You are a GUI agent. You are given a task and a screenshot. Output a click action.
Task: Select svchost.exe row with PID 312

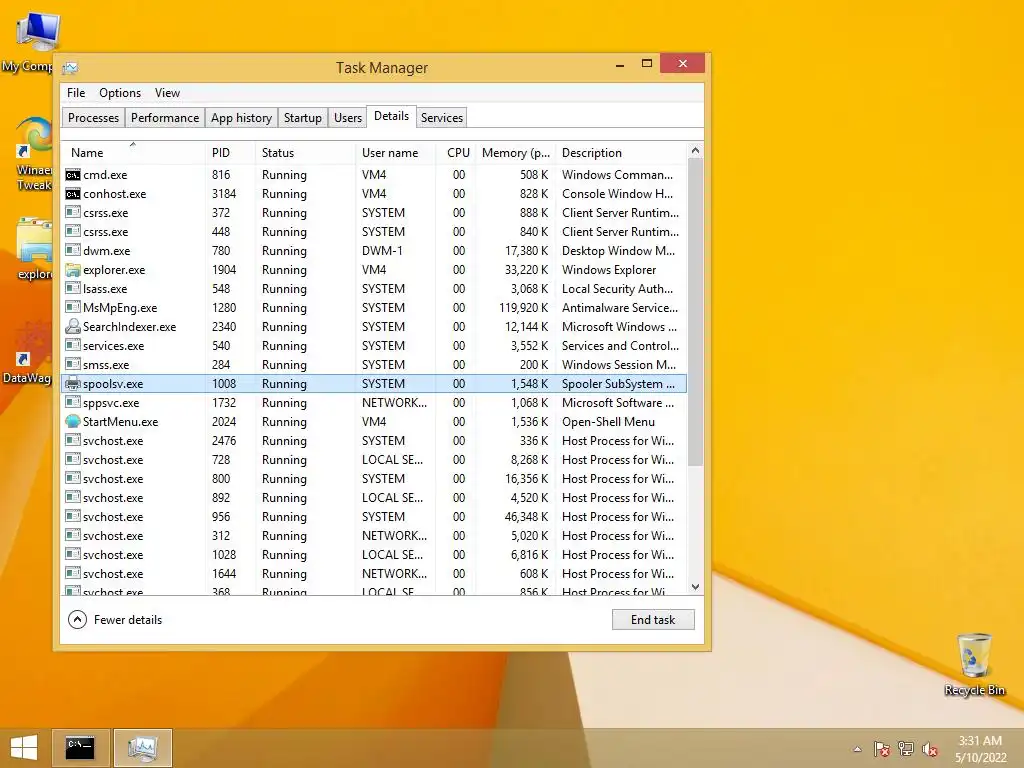(374, 536)
